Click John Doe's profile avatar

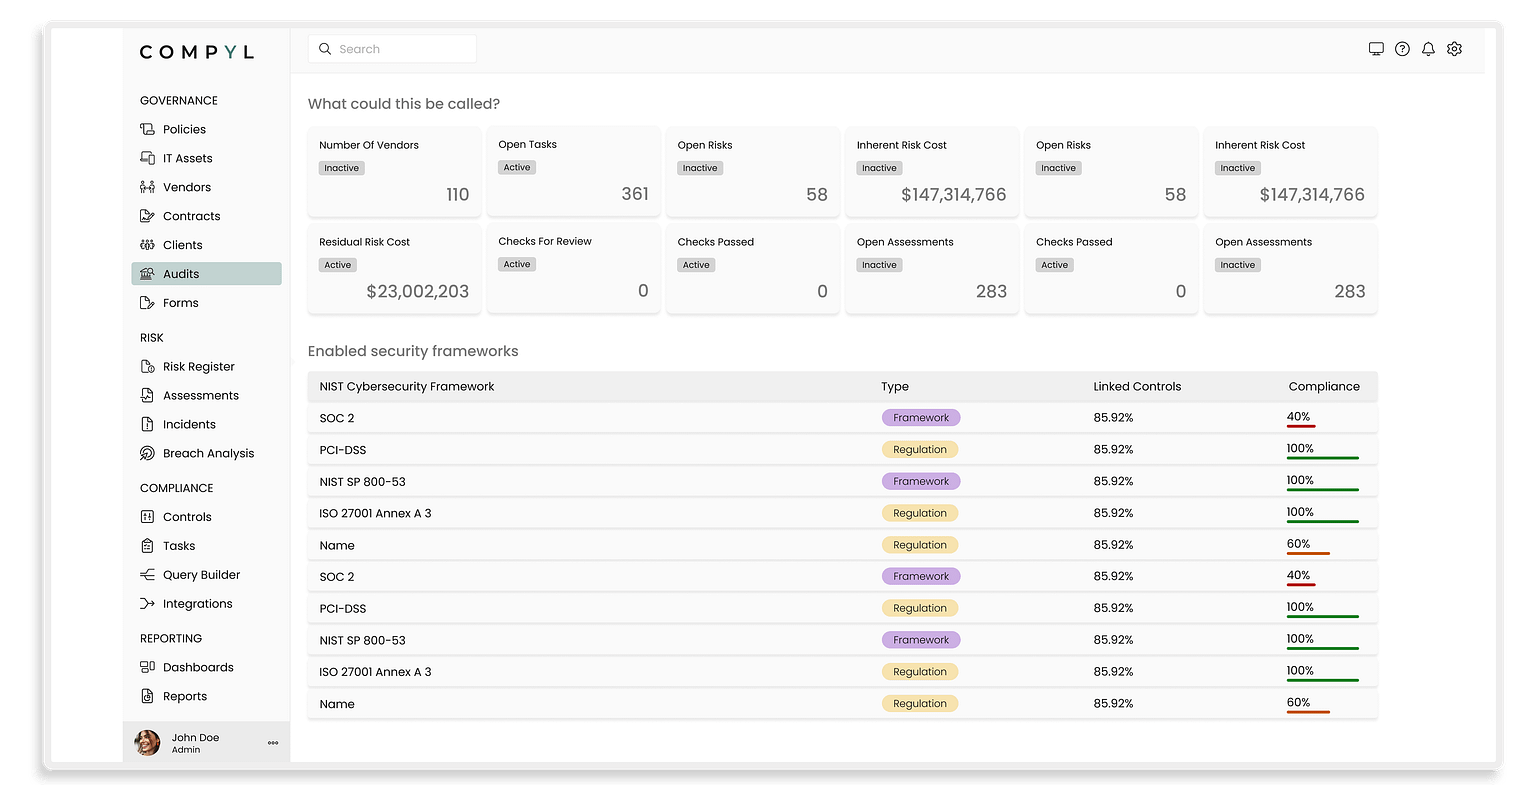pyautogui.click(x=148, y=743)
